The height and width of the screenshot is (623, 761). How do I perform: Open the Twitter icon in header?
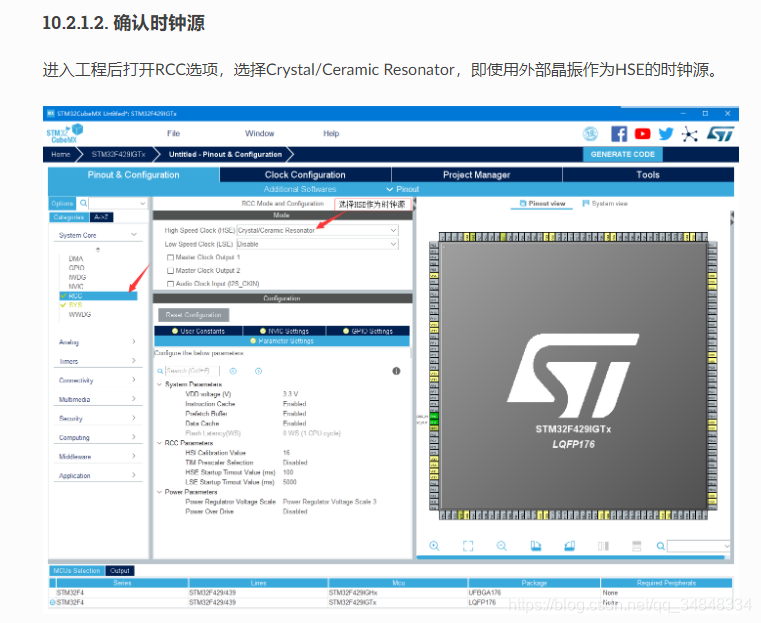click(666, 133)
